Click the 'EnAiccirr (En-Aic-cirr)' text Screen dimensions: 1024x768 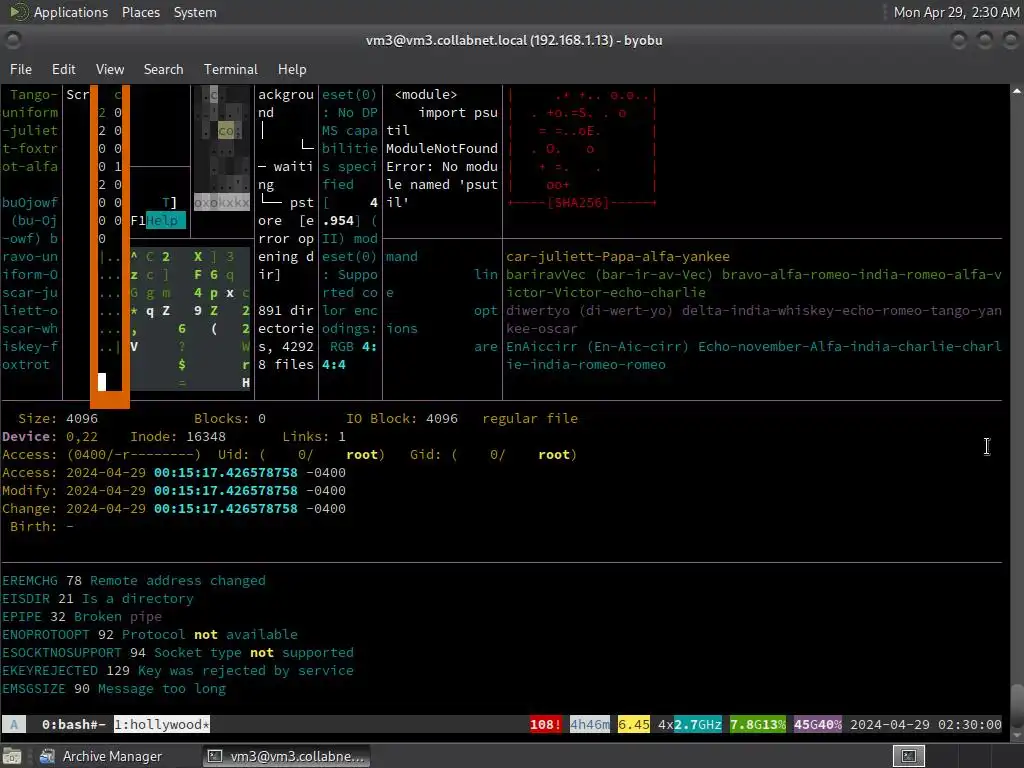pos(598,346)
